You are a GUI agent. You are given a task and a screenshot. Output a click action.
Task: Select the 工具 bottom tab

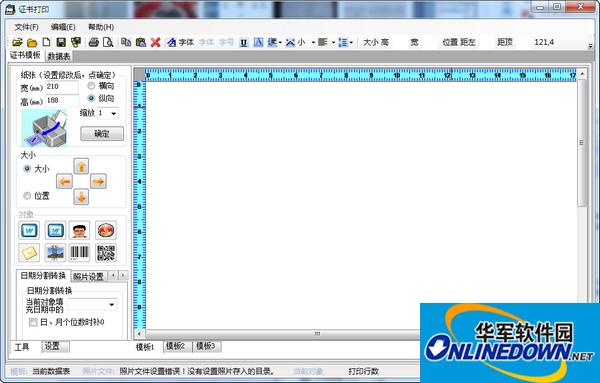tap(22, 347)
